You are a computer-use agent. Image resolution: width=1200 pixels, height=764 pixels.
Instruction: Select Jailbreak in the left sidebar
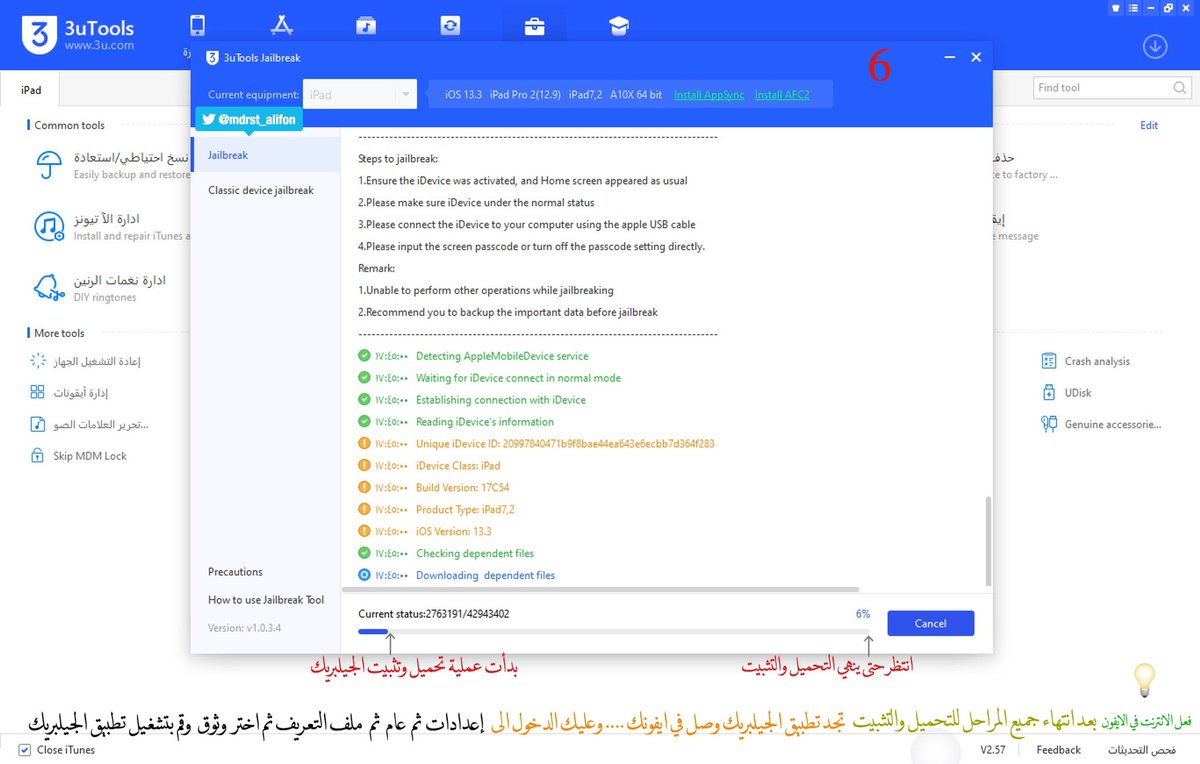265,155
